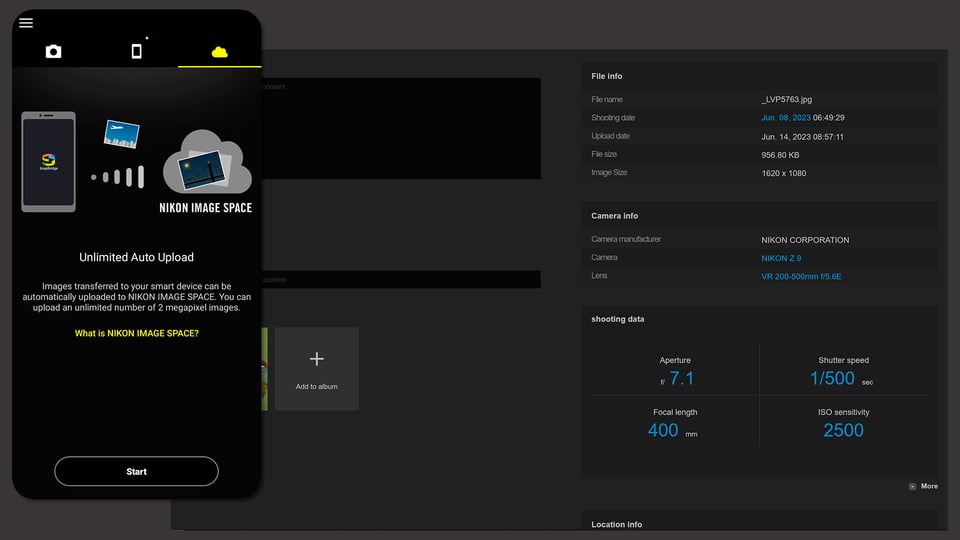The width and height of the screenshot is (960, 540).
Task: Click the ISO sensitivity value 2500
Action: click(x=843, y=430)
